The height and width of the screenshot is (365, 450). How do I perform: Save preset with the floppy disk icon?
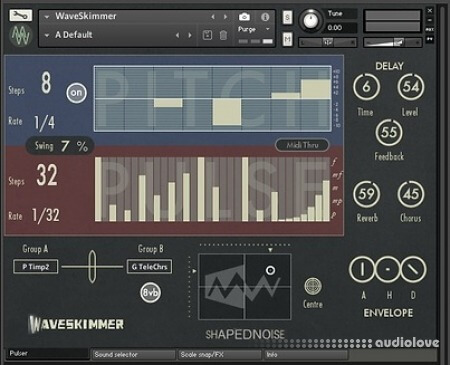(x=207, y=35)
